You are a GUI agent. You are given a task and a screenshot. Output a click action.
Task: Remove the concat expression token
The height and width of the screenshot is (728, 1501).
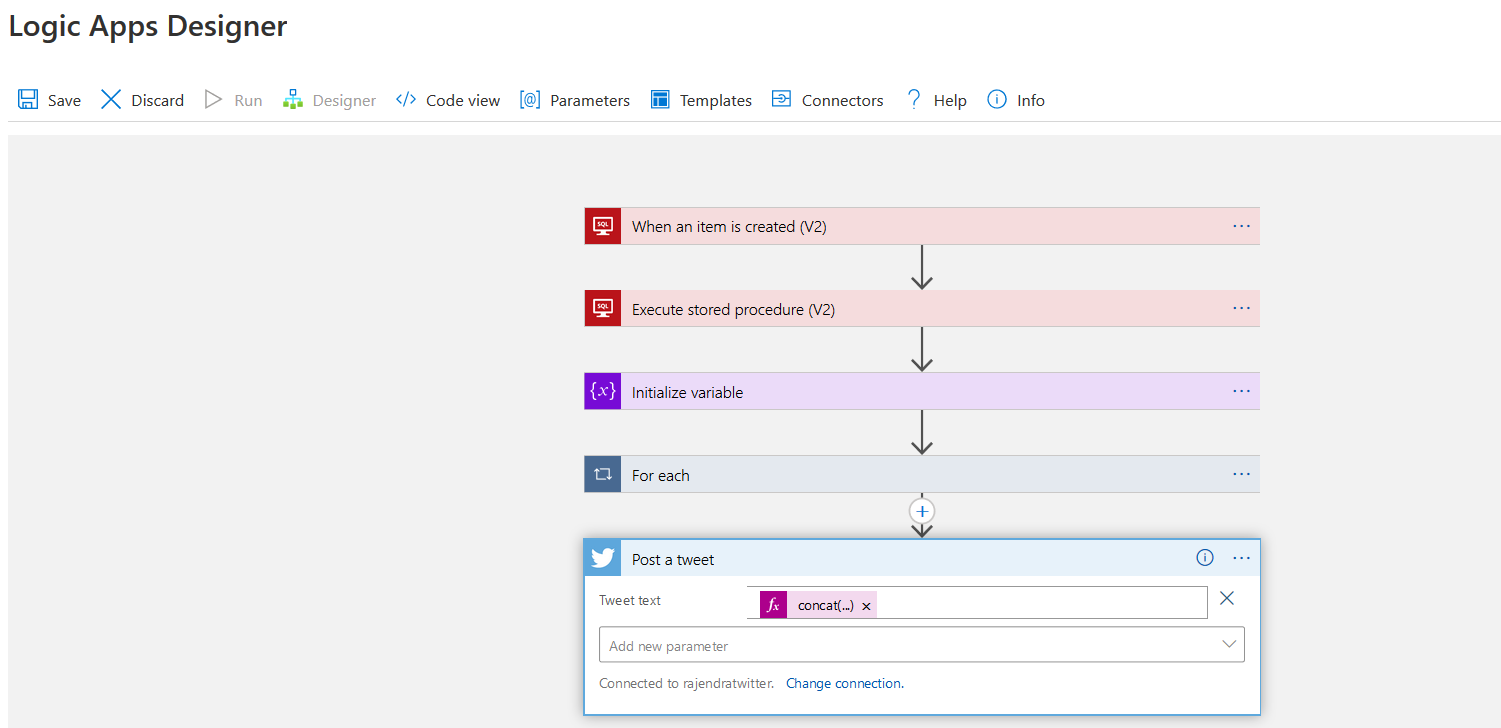866,606
